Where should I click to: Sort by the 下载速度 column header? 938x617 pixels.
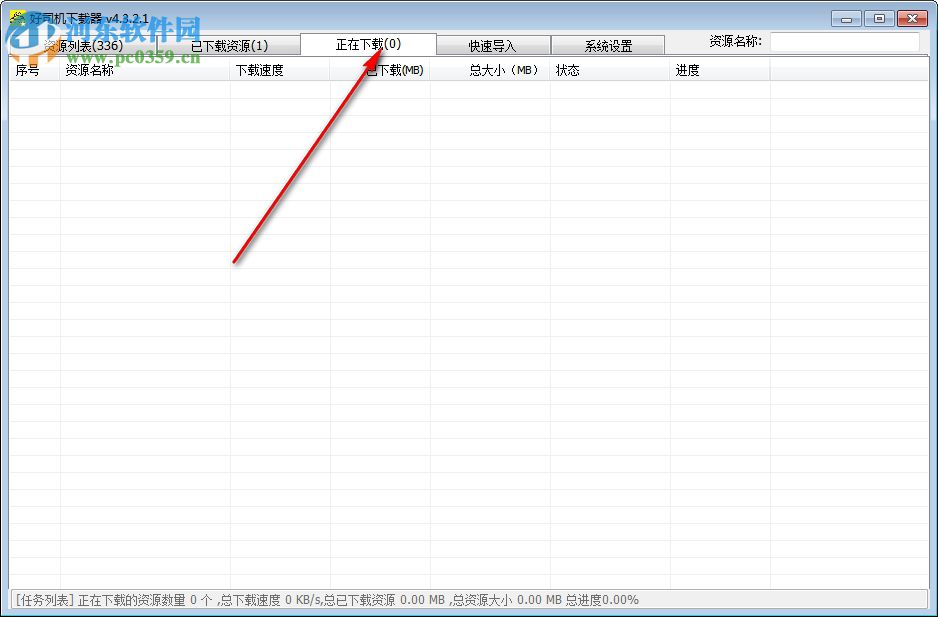[x=280, y=71]
